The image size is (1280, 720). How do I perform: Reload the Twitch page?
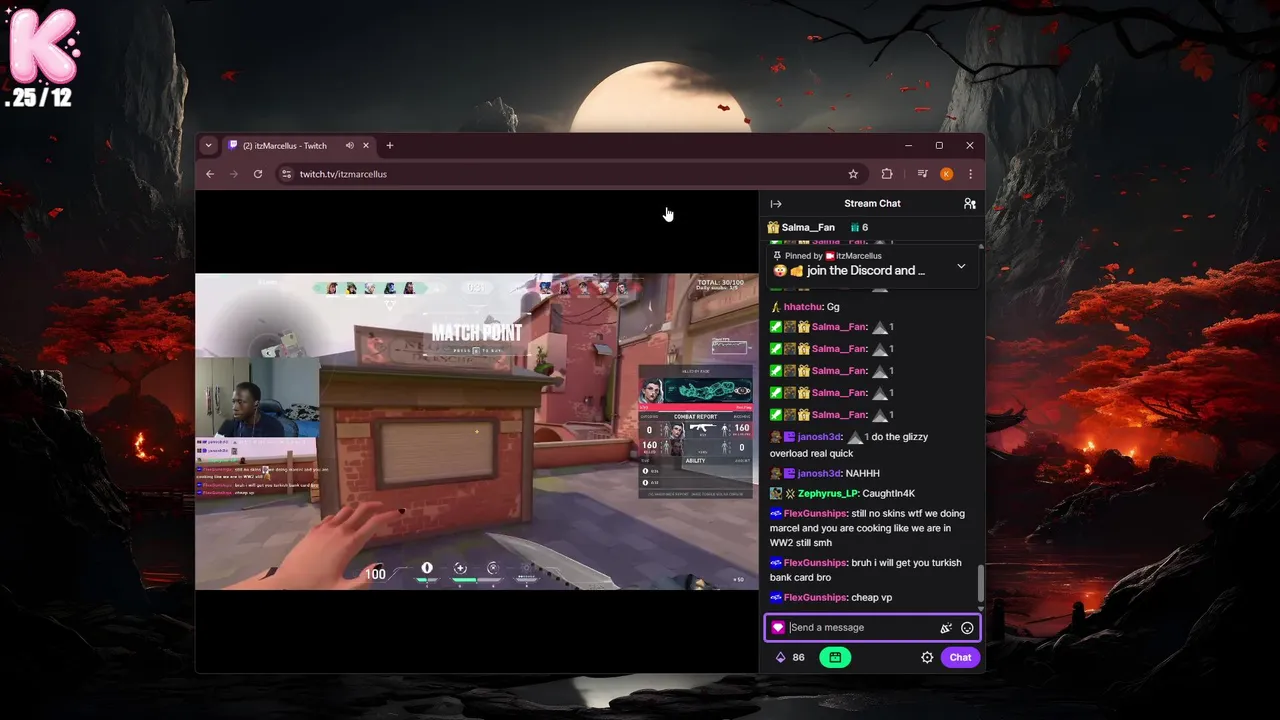point(258,174)
